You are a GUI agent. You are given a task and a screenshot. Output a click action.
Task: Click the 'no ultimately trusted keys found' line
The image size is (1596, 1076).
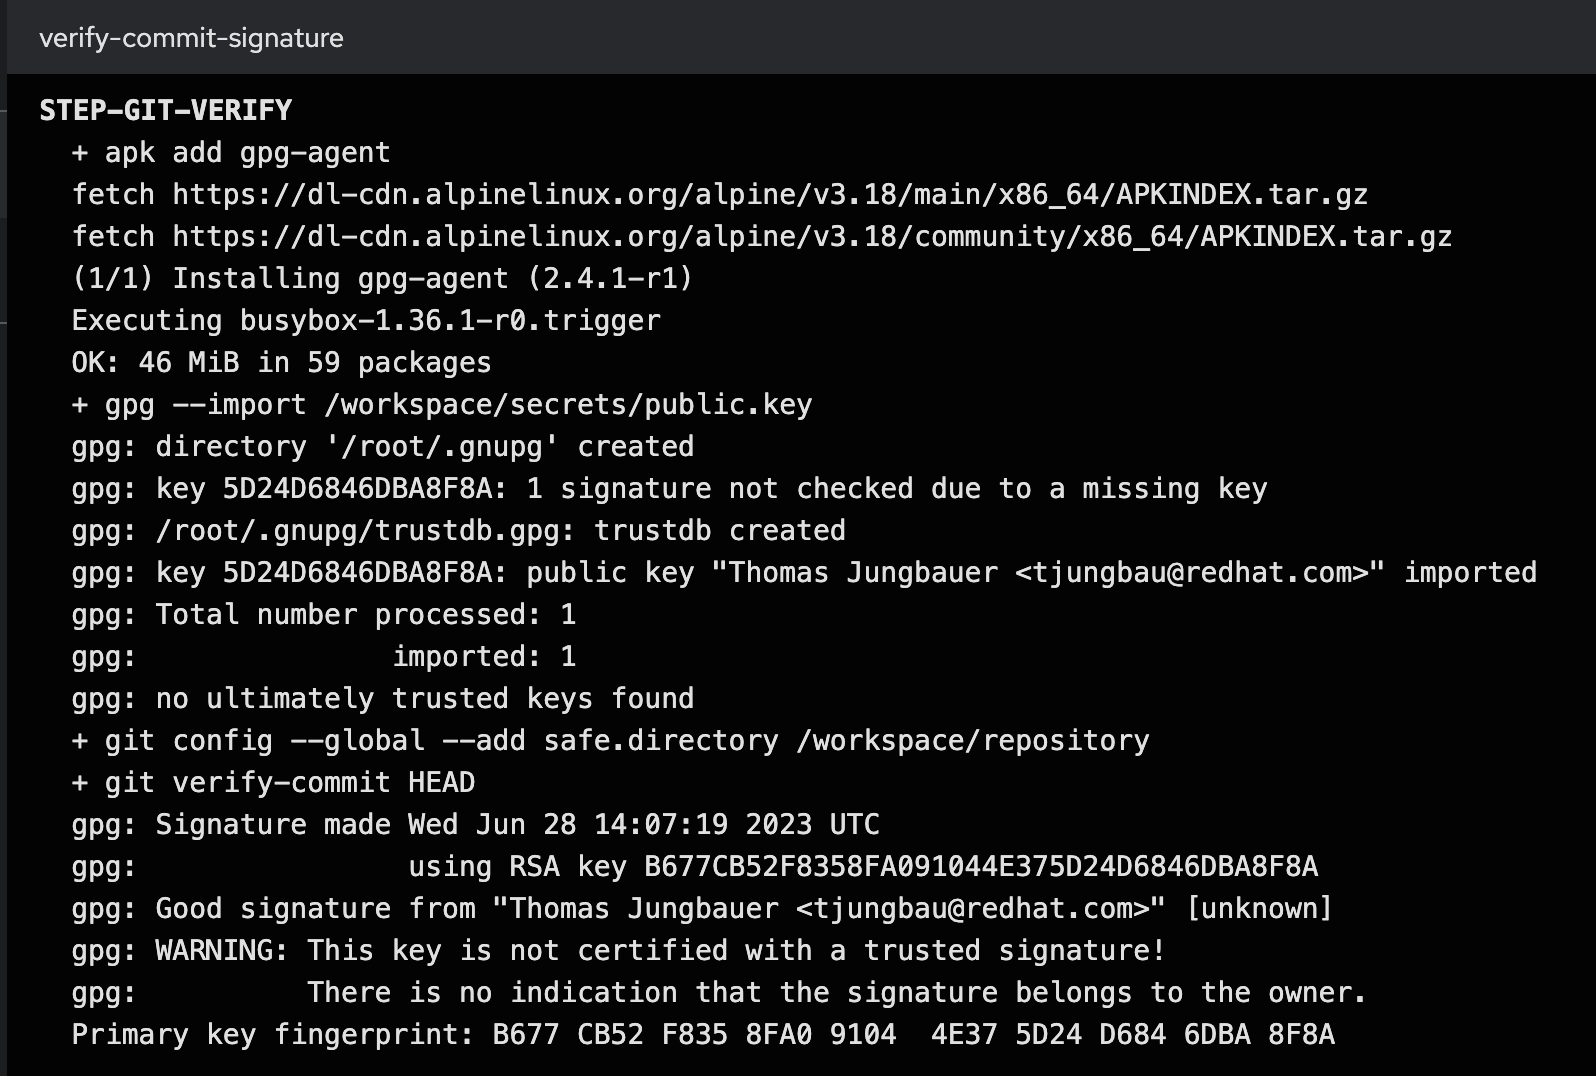pos(383,698)
